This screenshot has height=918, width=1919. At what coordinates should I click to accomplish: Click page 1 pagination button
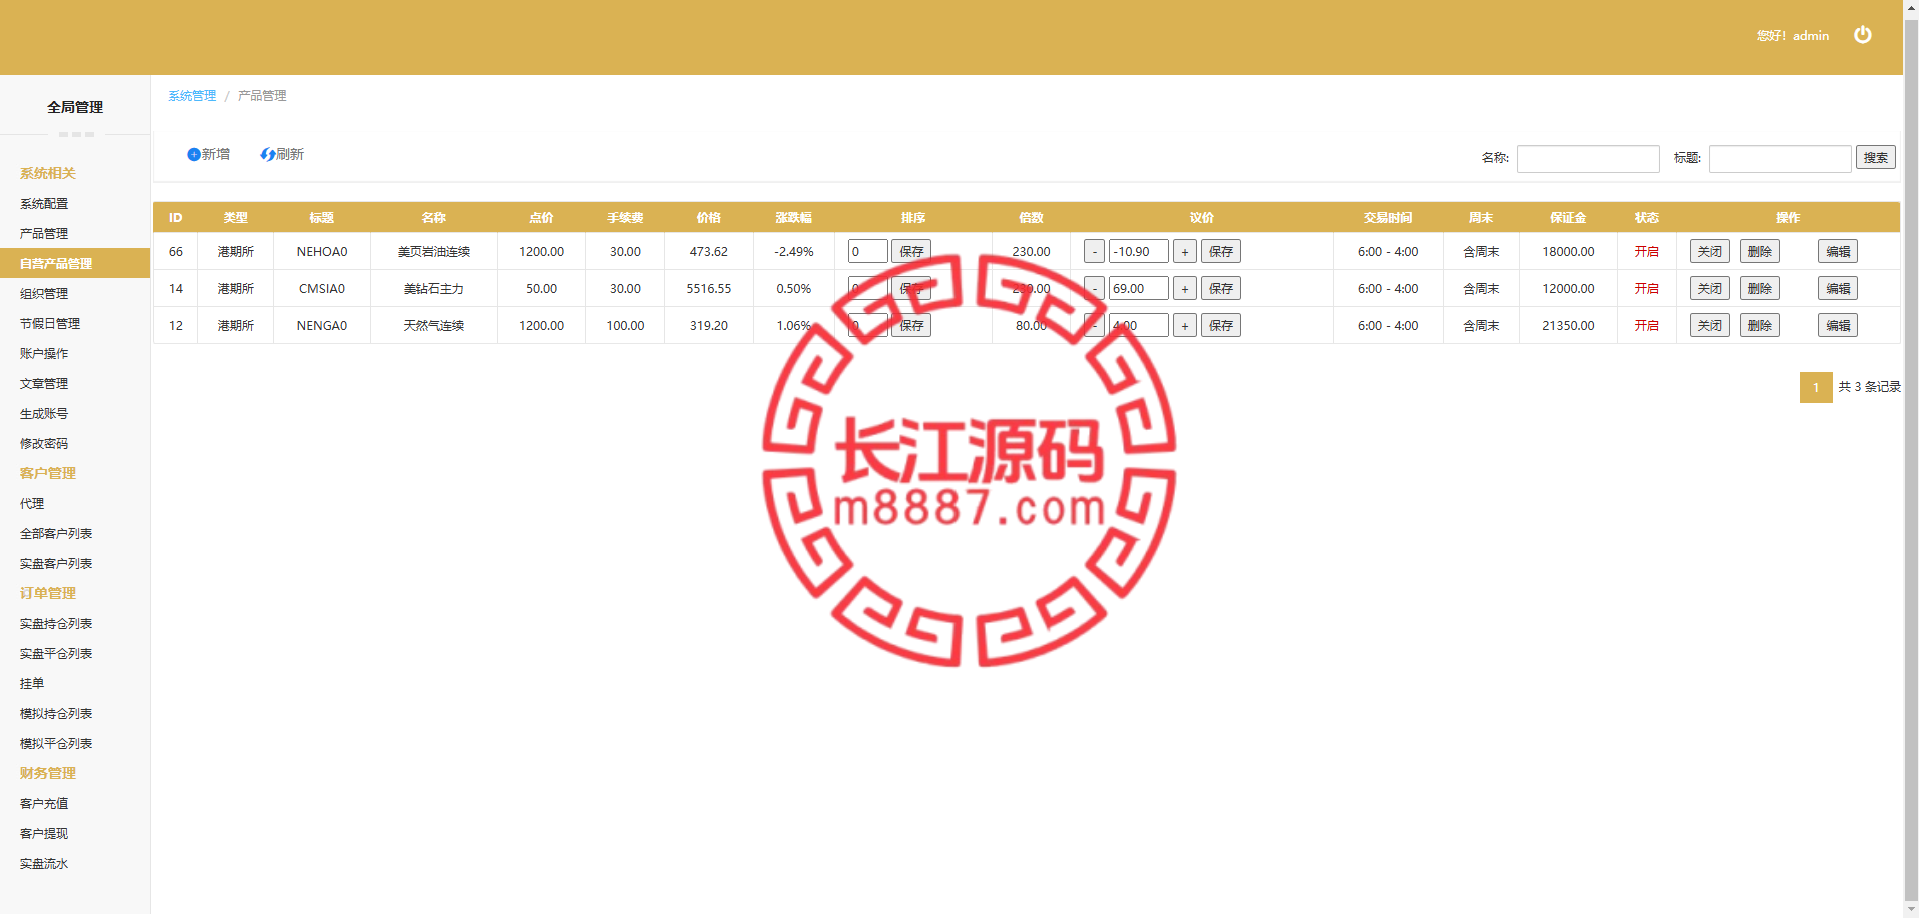(x=1816, y=387)
